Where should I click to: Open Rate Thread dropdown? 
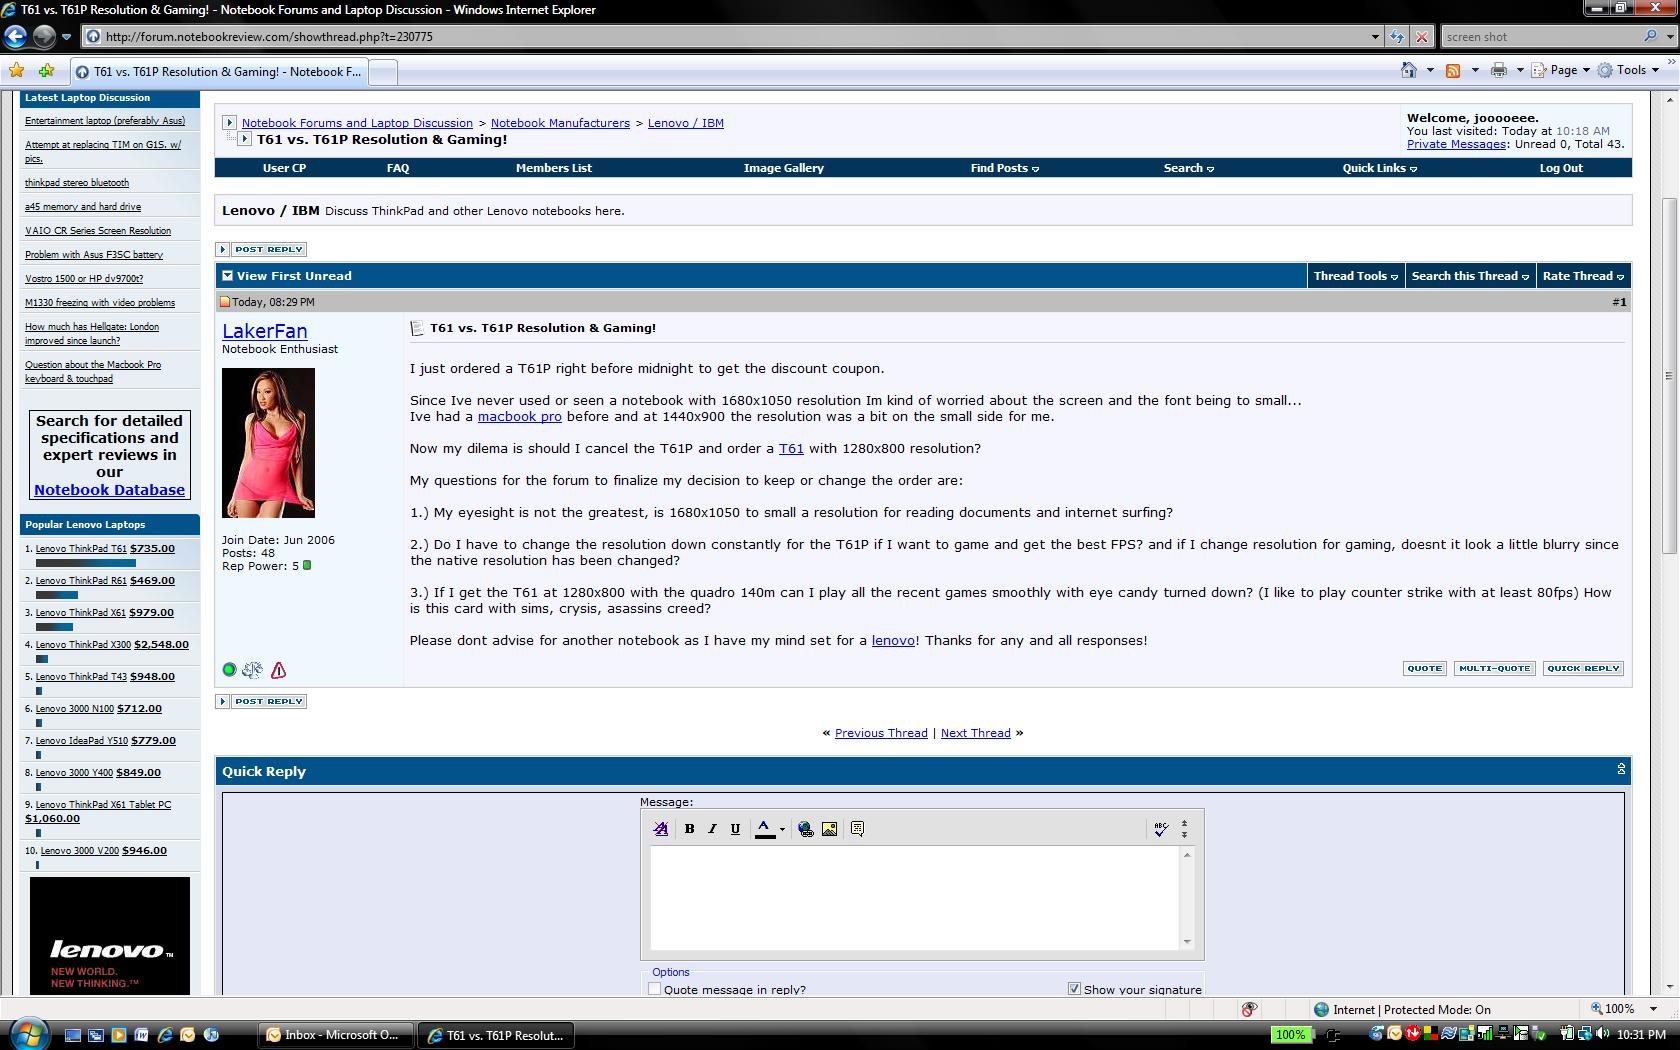1583,276
